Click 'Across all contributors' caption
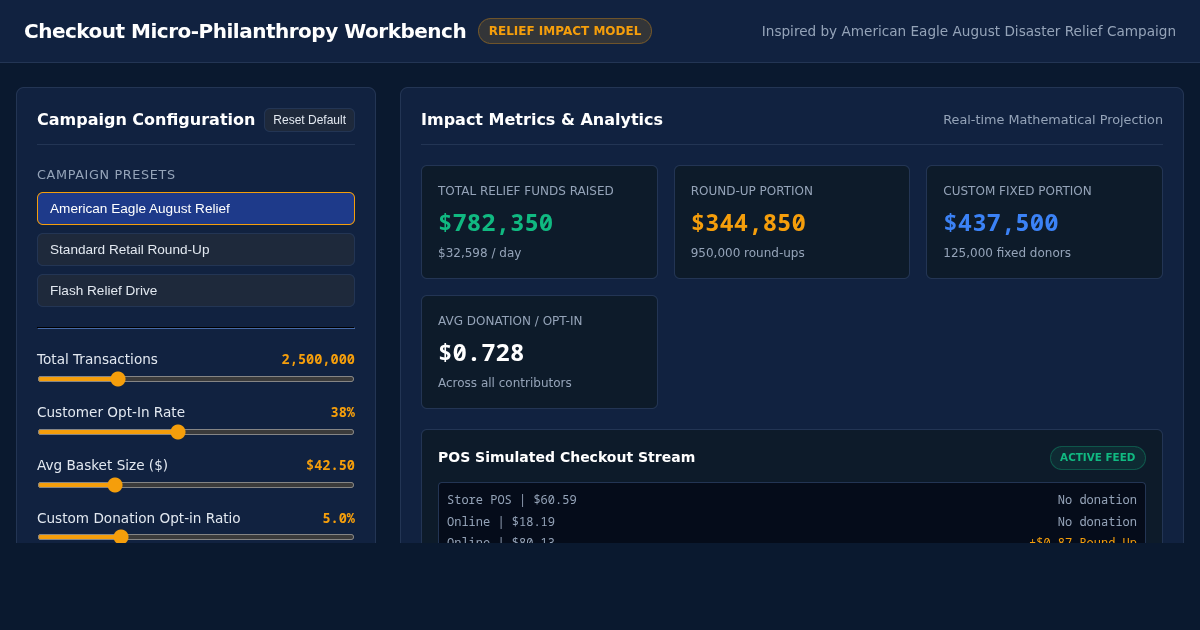 coord(505,383)
